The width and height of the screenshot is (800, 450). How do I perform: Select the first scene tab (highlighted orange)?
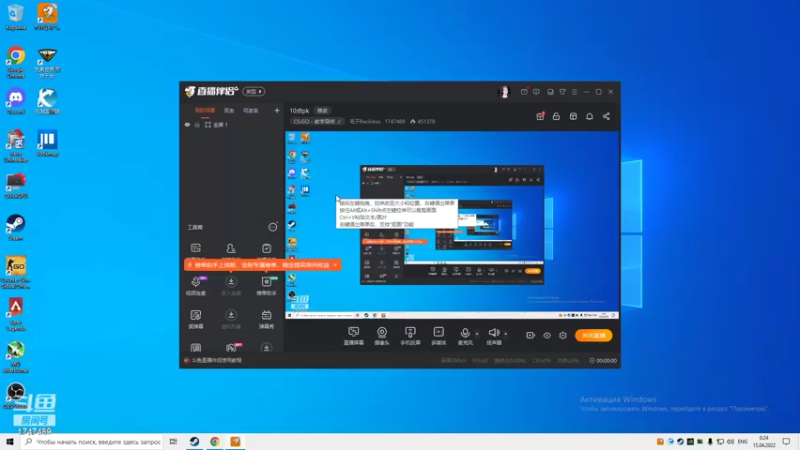point(205,110)
